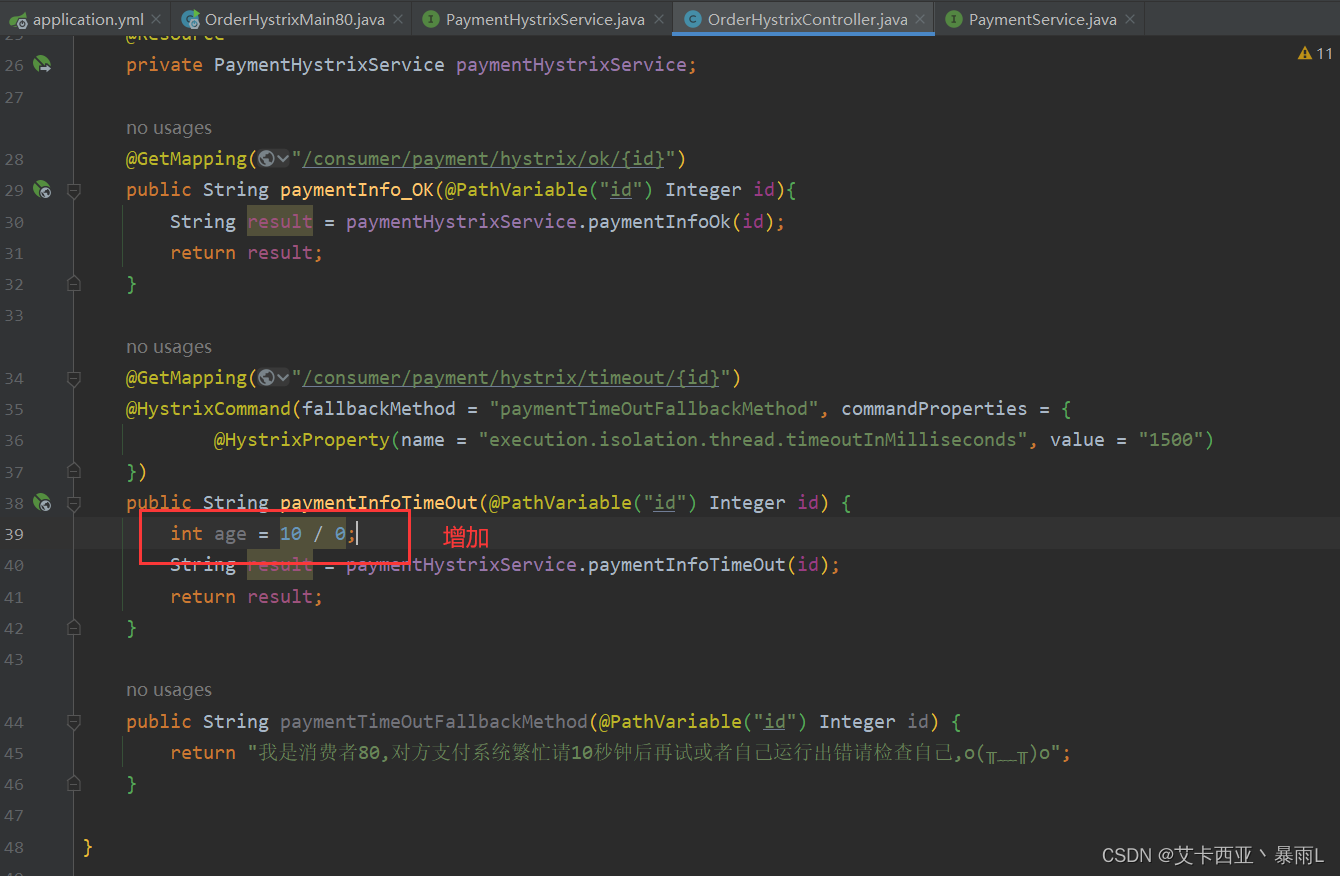Expand URL dropdown arrow in the ok GetMapping
1340x876 pixels.
tap(283, 158)
